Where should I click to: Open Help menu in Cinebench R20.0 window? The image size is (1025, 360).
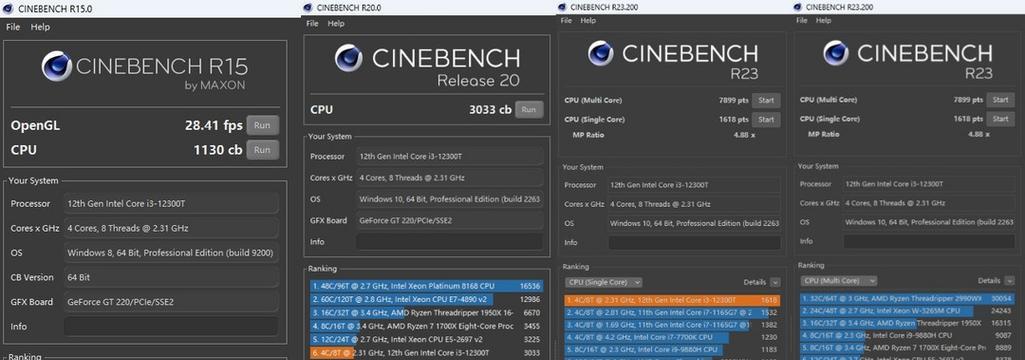point(336,24)
